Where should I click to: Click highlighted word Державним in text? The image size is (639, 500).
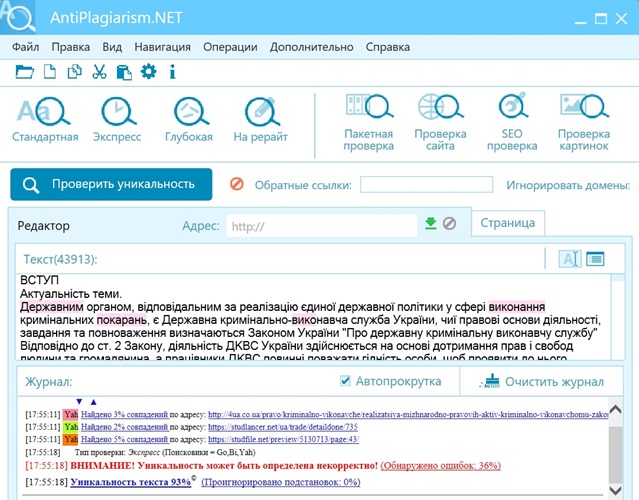[52, 306]
